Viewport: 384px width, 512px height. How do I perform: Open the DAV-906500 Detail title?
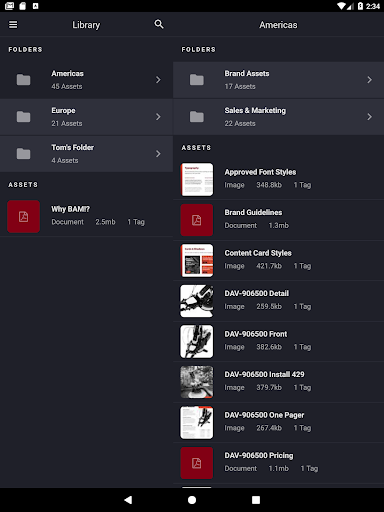(256, 293)
